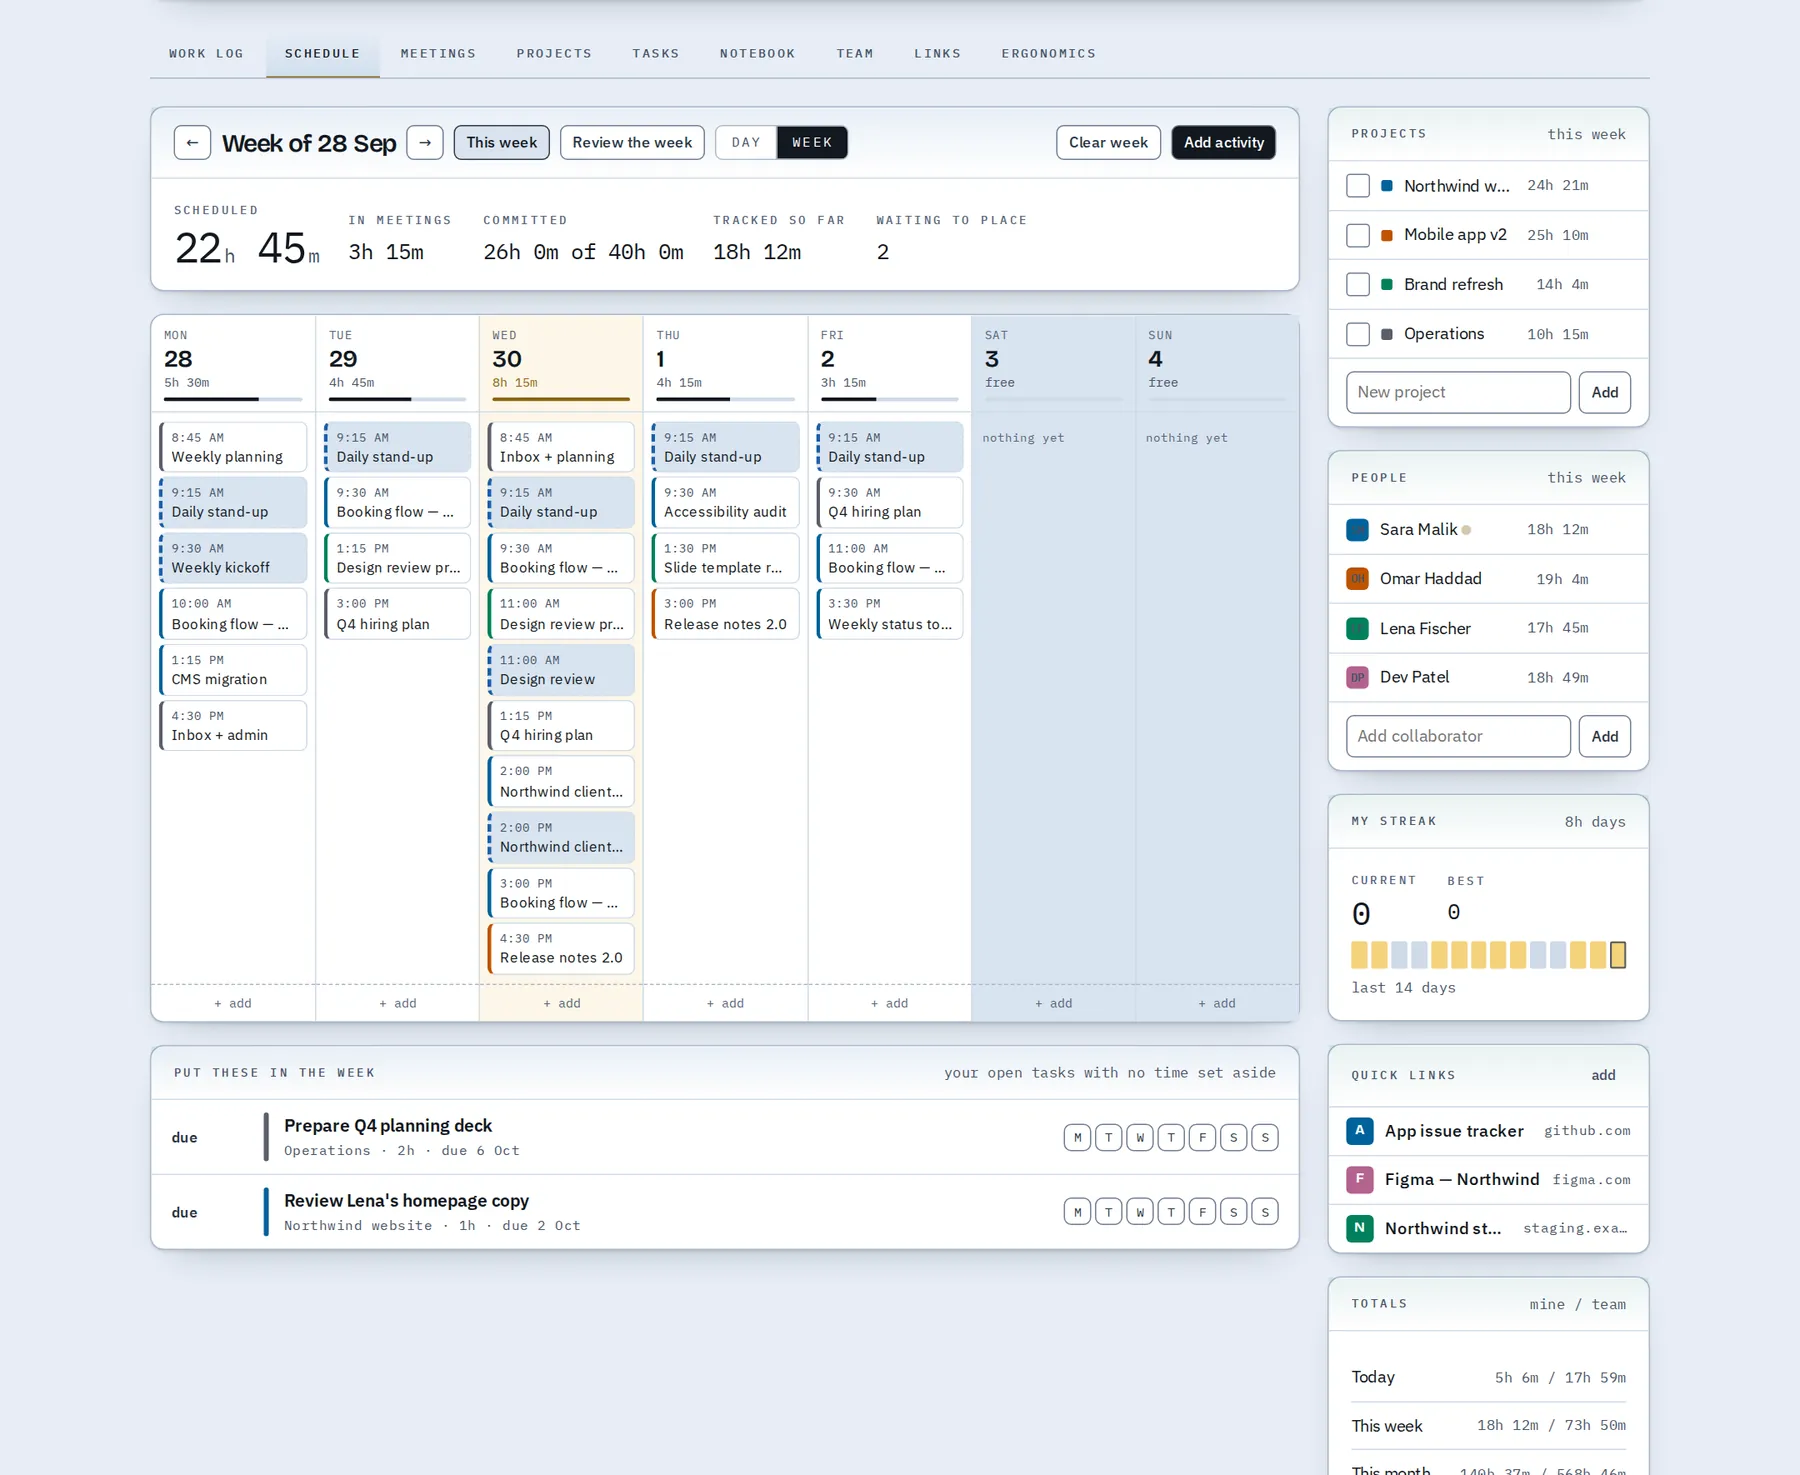Click the Add activity button
The image size is (1800, 1475).
point(1223,143)
